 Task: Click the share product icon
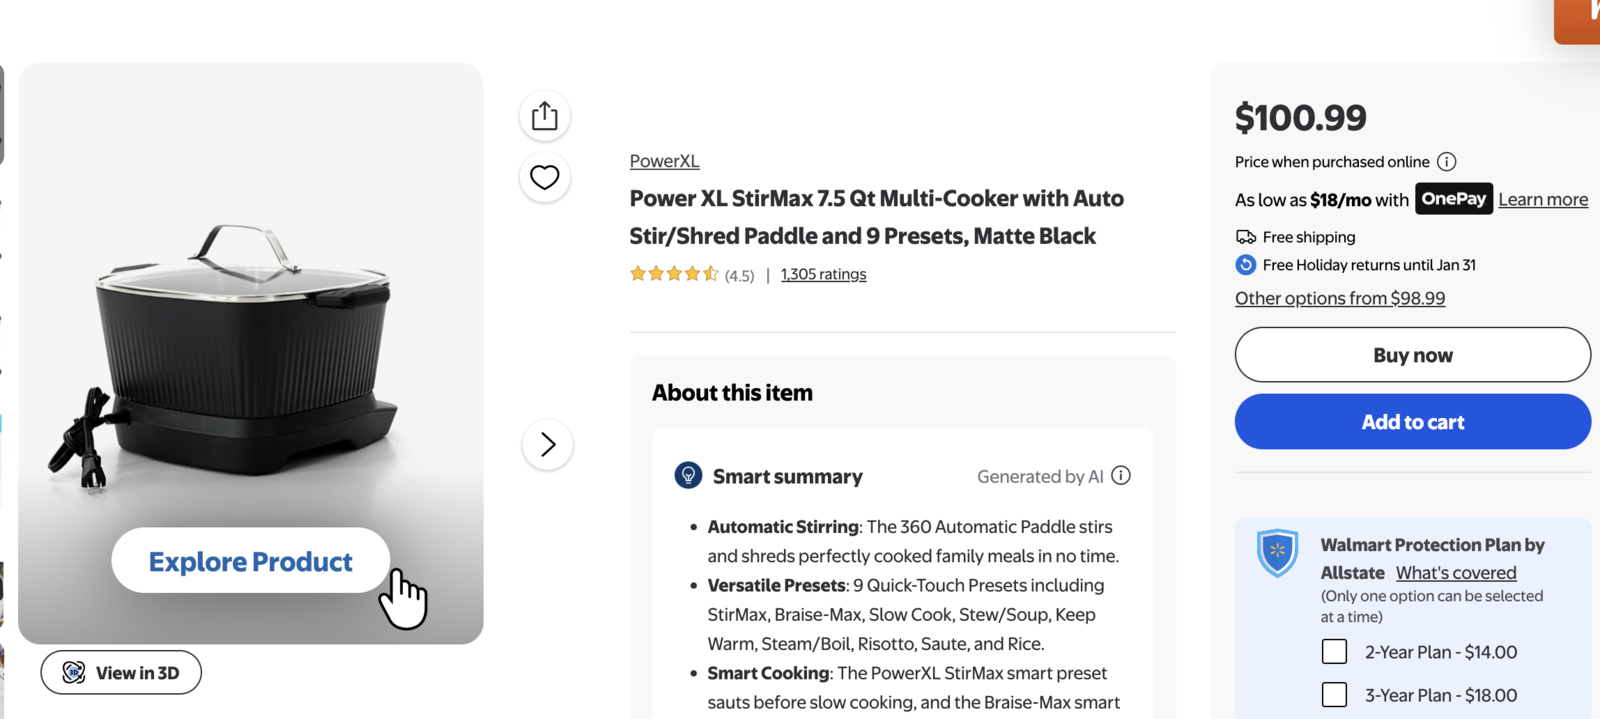[545, 116]
